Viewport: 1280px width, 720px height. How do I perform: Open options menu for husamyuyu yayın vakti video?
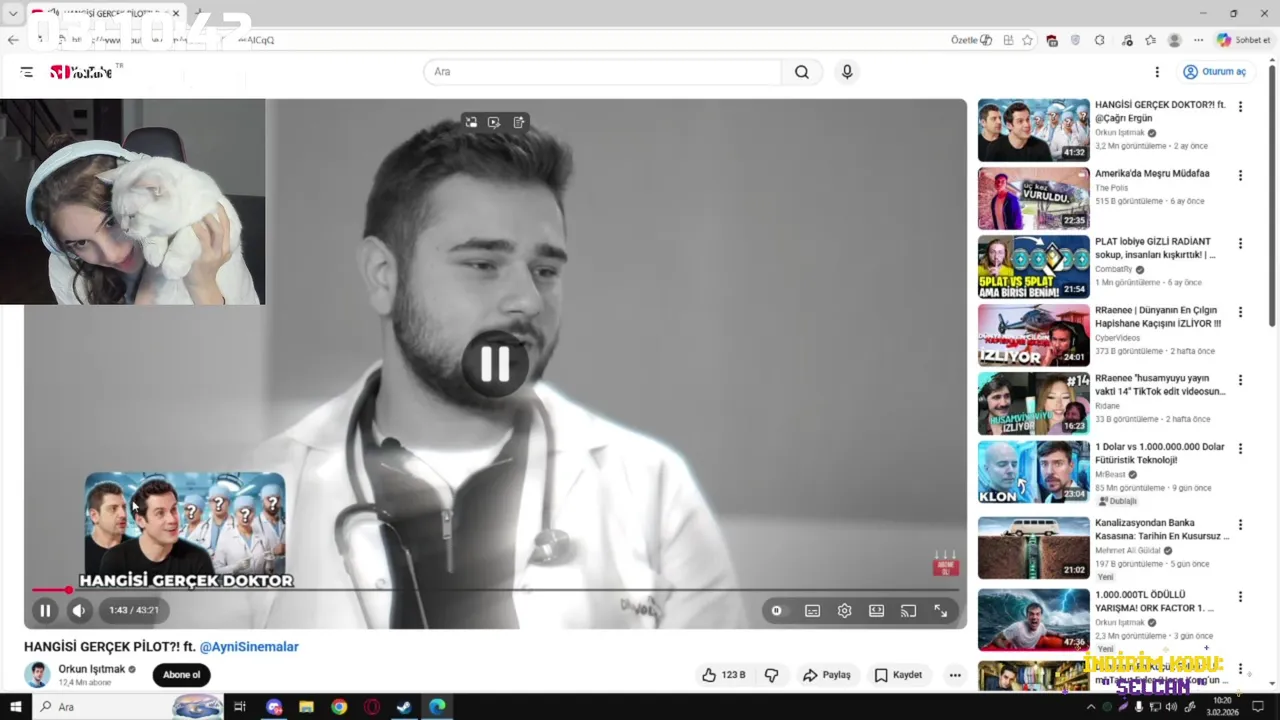tap(1240, 380)
